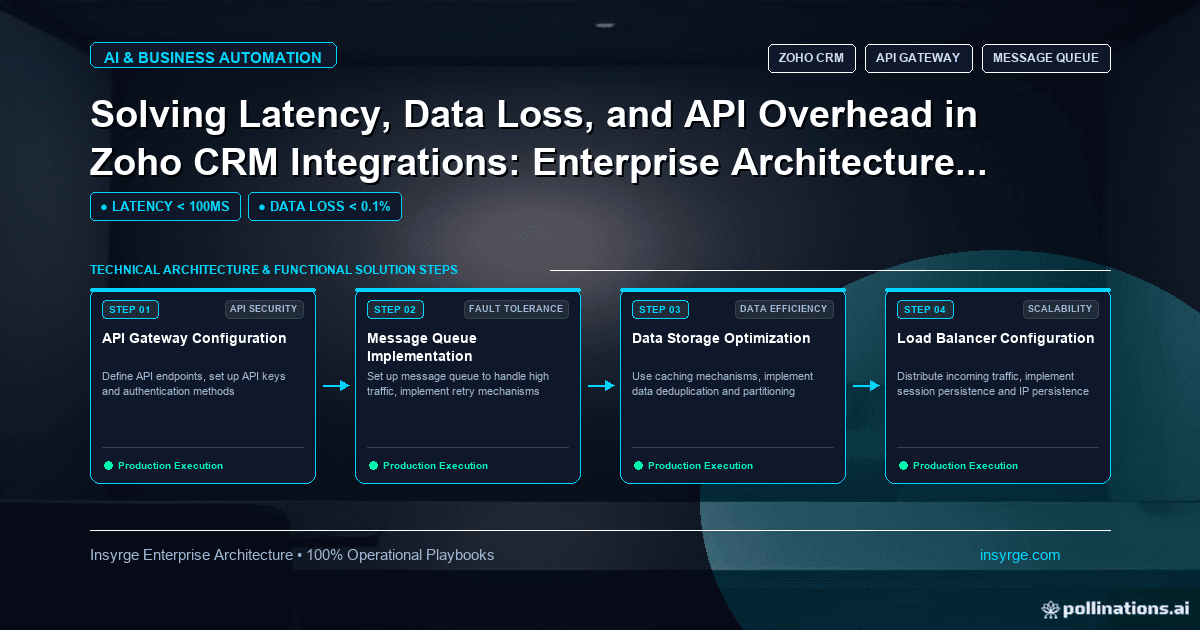
Task: Click the Set up message queue description
Action: point(458,384)
